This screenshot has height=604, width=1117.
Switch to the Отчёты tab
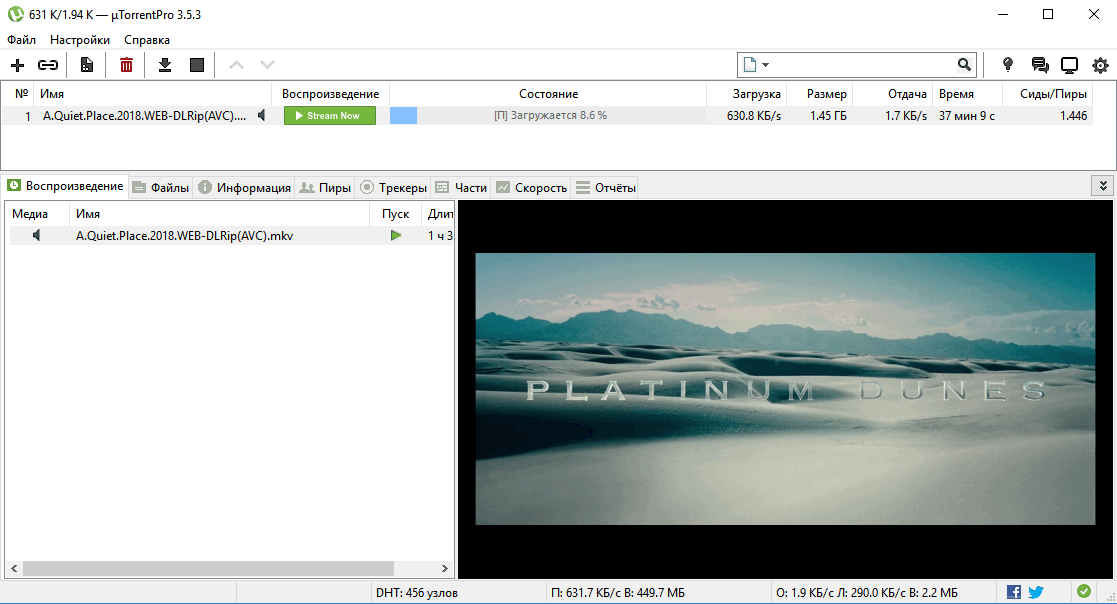pos(606,187)
